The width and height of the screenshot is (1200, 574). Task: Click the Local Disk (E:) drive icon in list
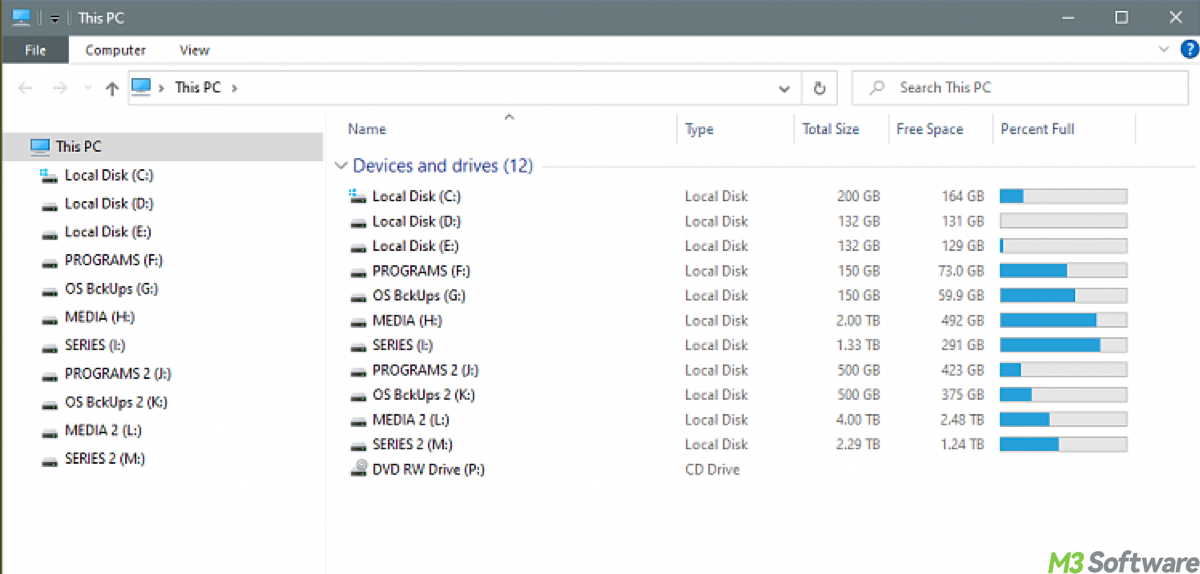point(358,246)
